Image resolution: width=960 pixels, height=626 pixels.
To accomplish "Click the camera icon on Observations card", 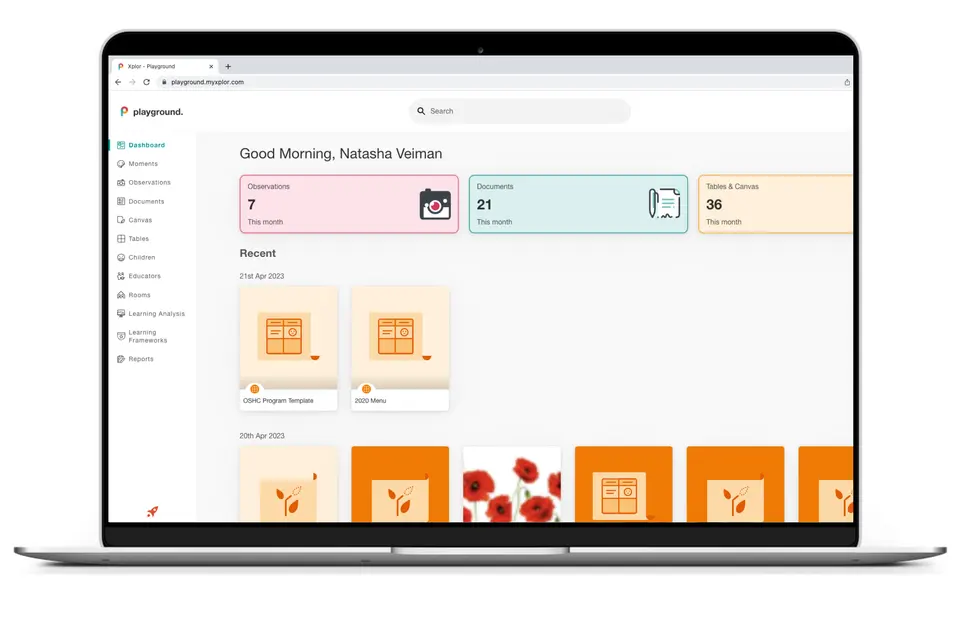I will (435, 205).
